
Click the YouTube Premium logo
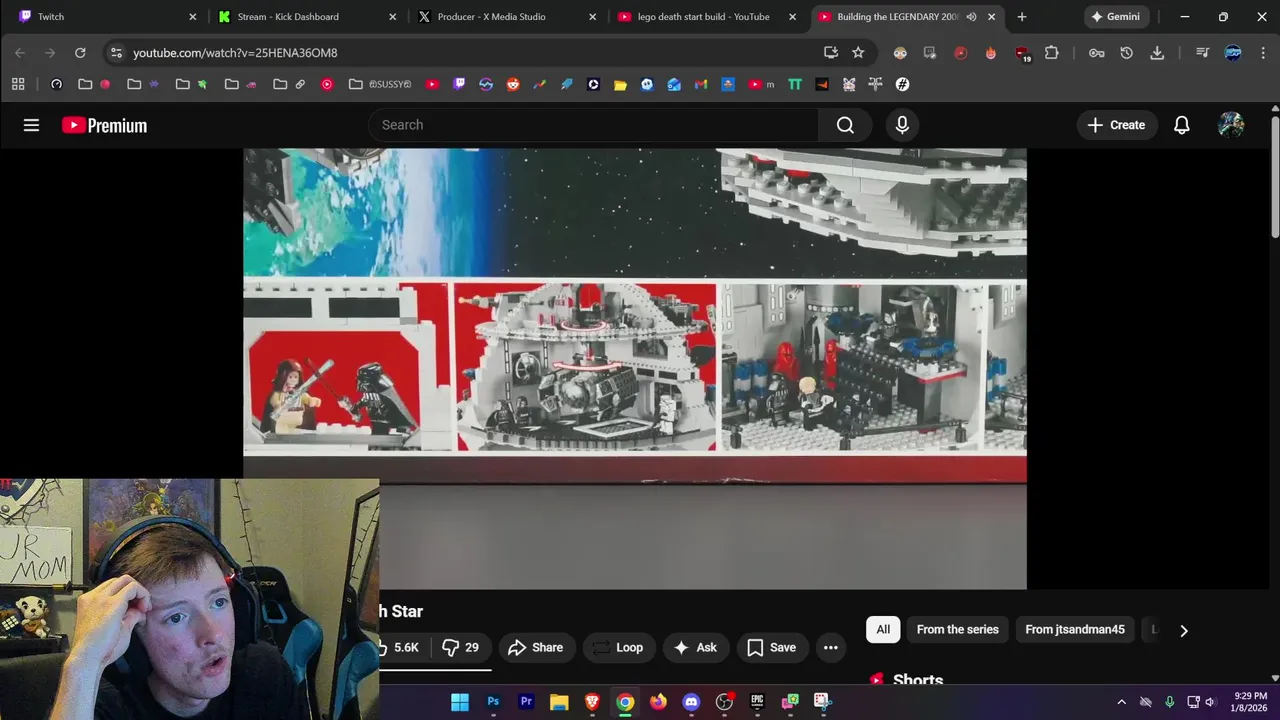click(104, 125)
